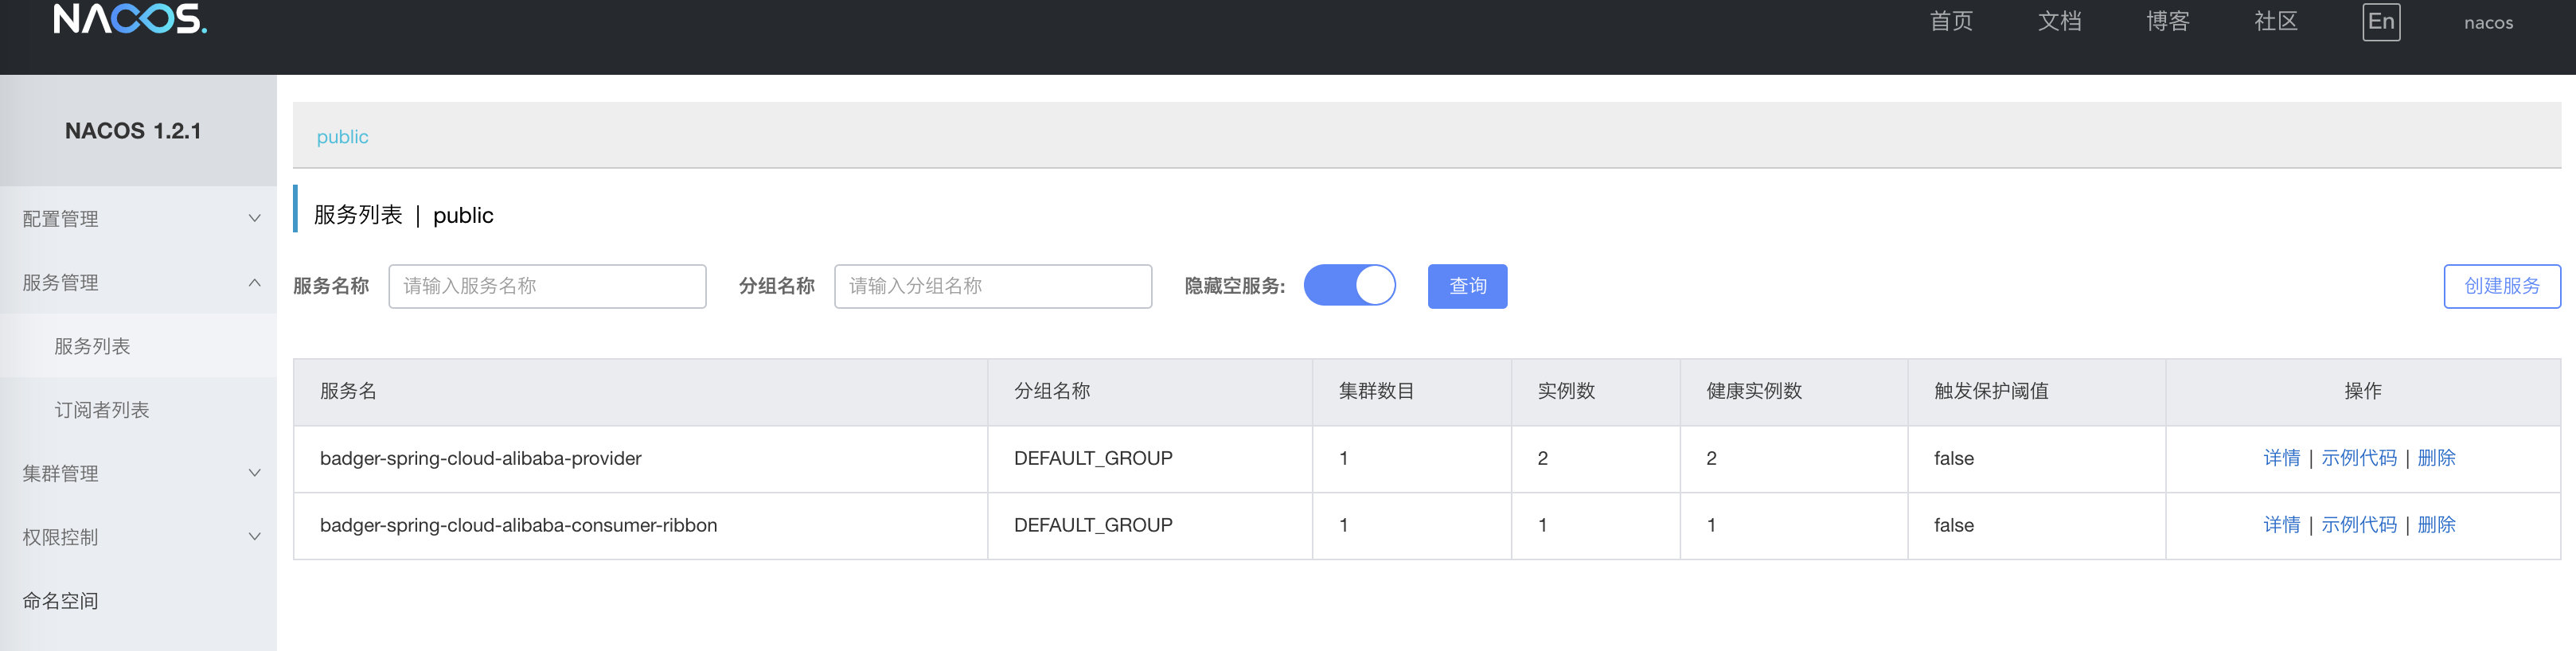Open 订阅者列表 in the sidebar
This screenshot has width=2576, height=651.
[101, 410]
